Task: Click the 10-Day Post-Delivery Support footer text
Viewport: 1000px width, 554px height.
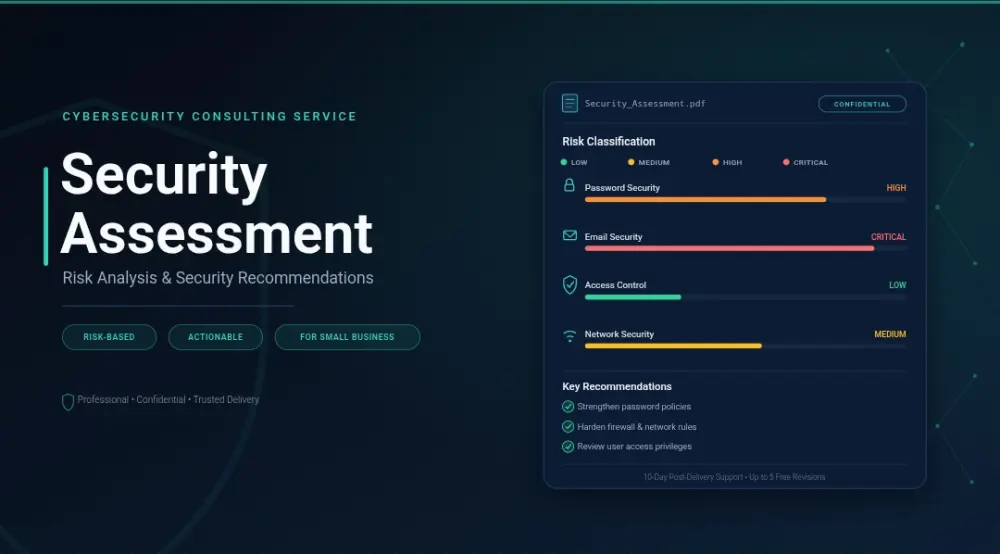Action: tap(734, 477)
